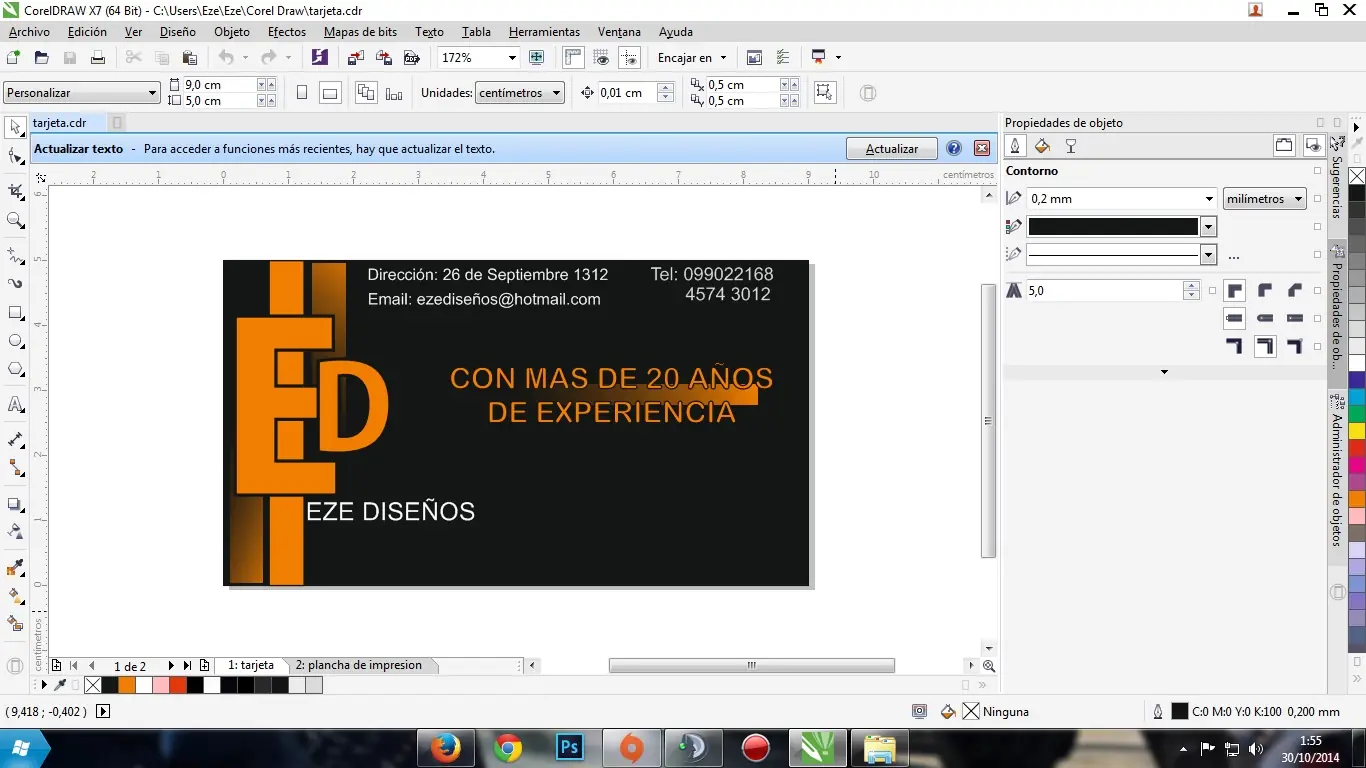The height and width of the screenshot is (768, 1366).
Task: Pick red swatch in document palette
Action: (x=178, y=685)
